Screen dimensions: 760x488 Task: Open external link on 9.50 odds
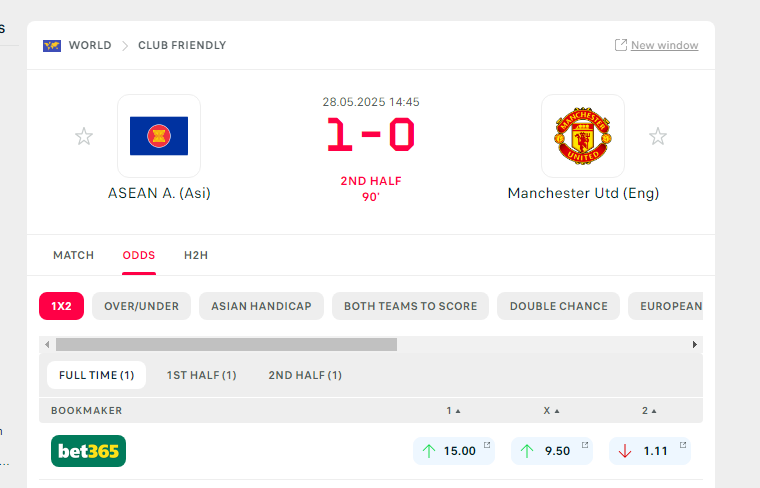(x=585, y=445)
